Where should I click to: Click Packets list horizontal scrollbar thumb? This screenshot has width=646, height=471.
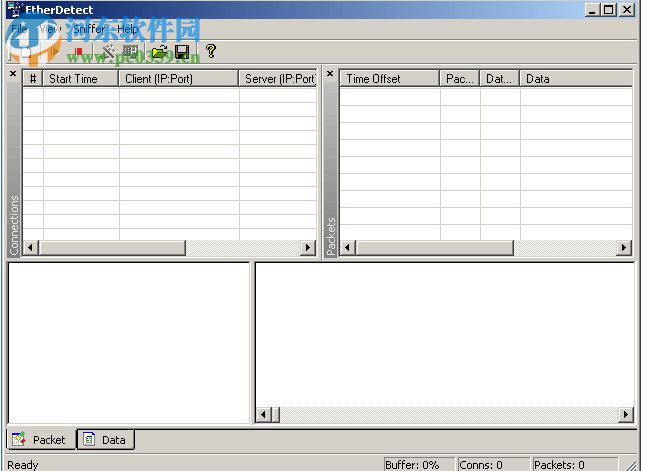pyautogui.click(x=435, y=248)
